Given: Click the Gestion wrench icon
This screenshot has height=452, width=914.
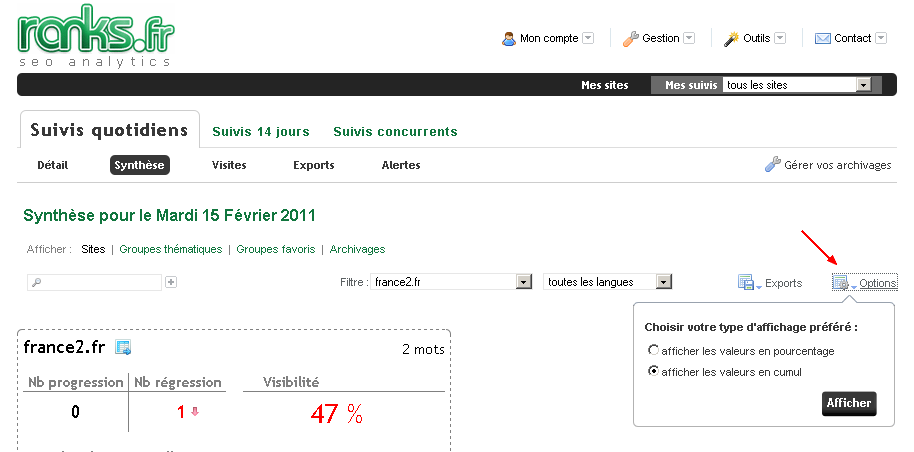Looking at the screenshot, I should point(631,39).
